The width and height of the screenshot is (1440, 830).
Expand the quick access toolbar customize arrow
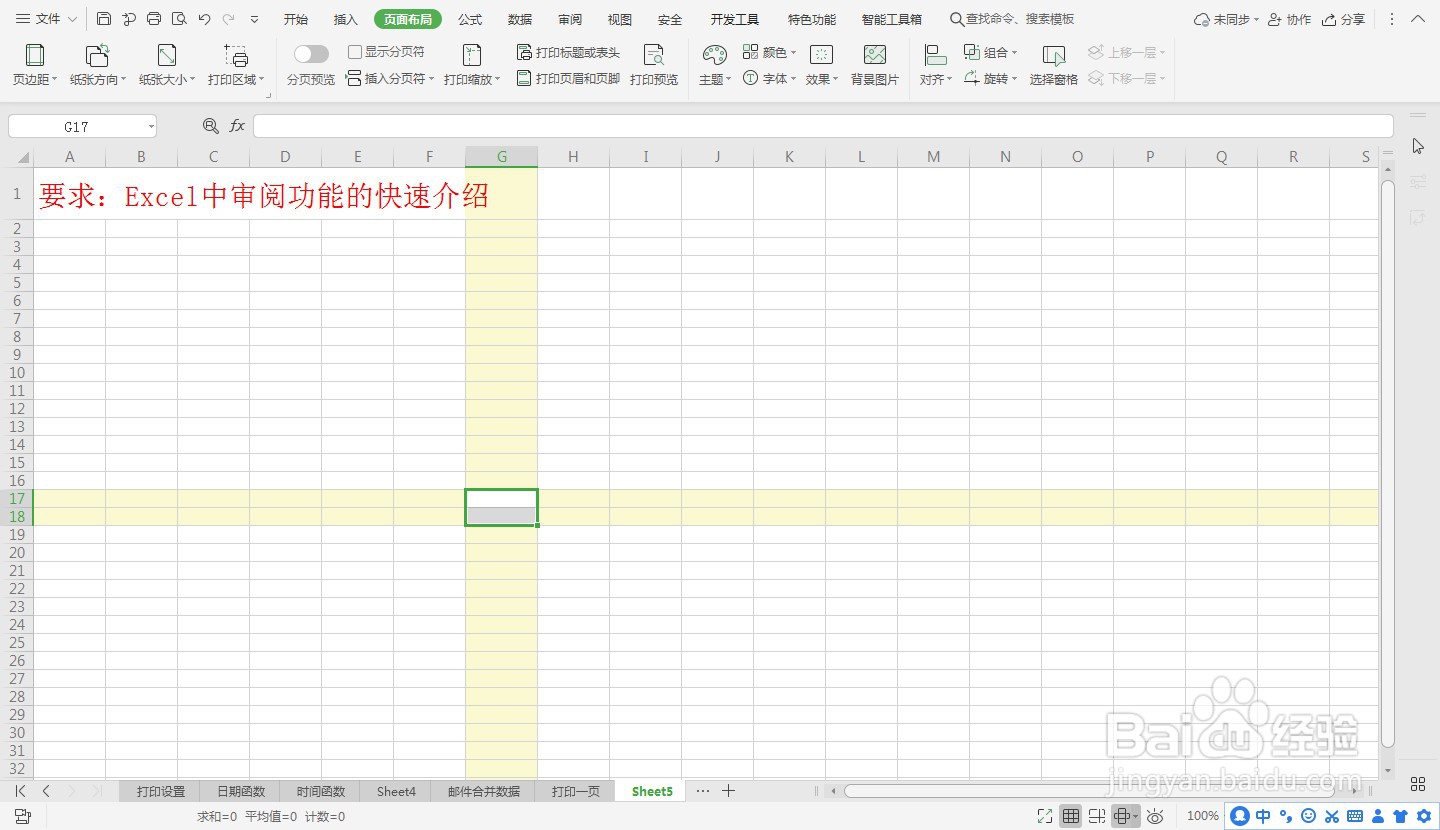[254, 19]
